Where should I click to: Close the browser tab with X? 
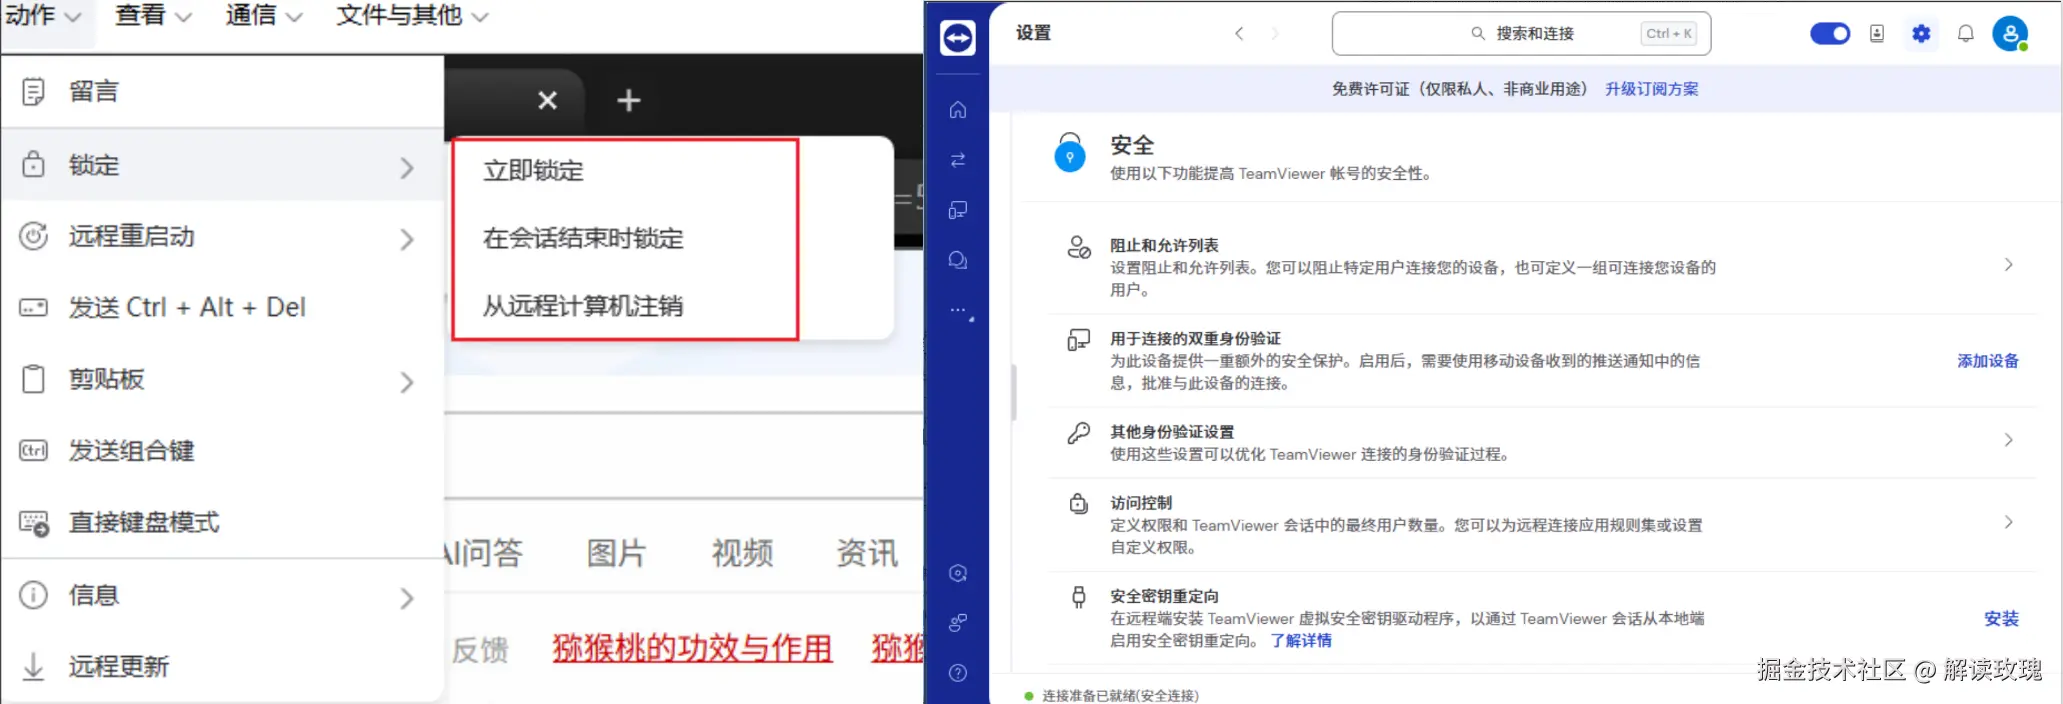coord(547,100)
